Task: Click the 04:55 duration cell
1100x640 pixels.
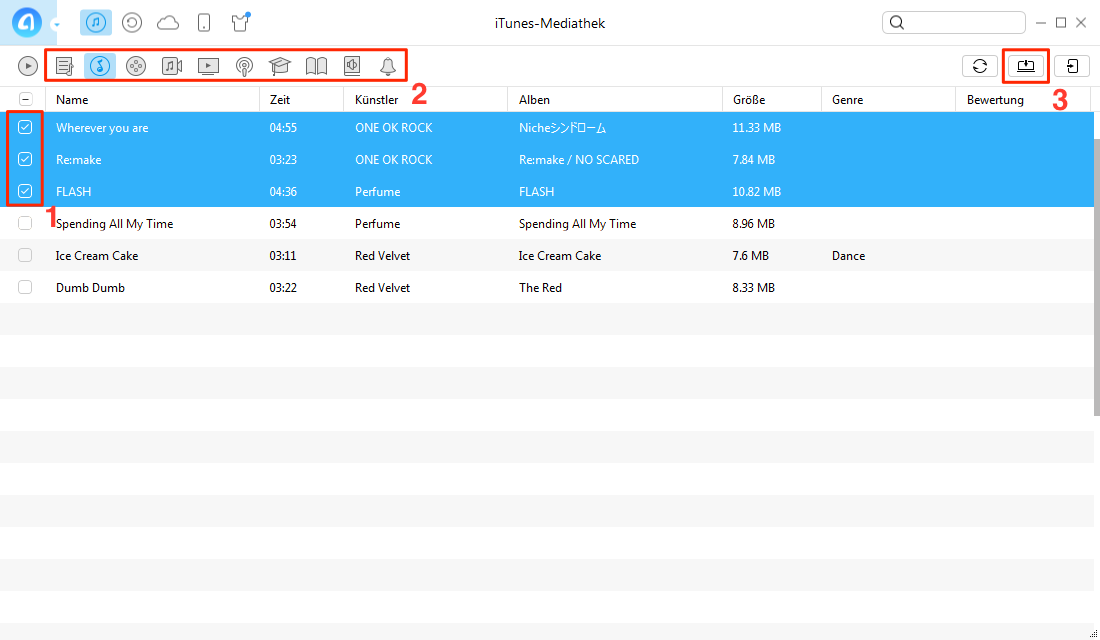Action: coord(283,128)
